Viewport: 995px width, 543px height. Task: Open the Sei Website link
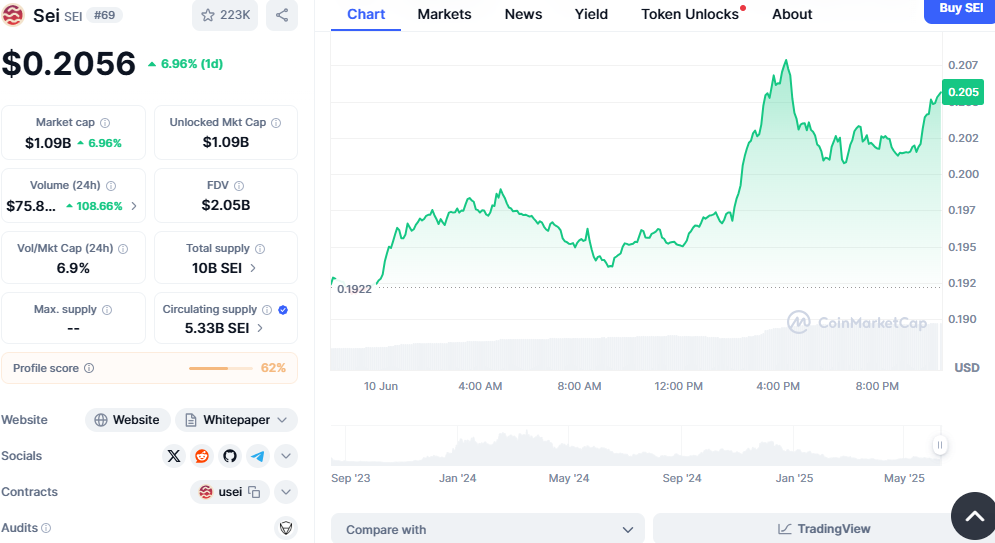tap(127, 420)
